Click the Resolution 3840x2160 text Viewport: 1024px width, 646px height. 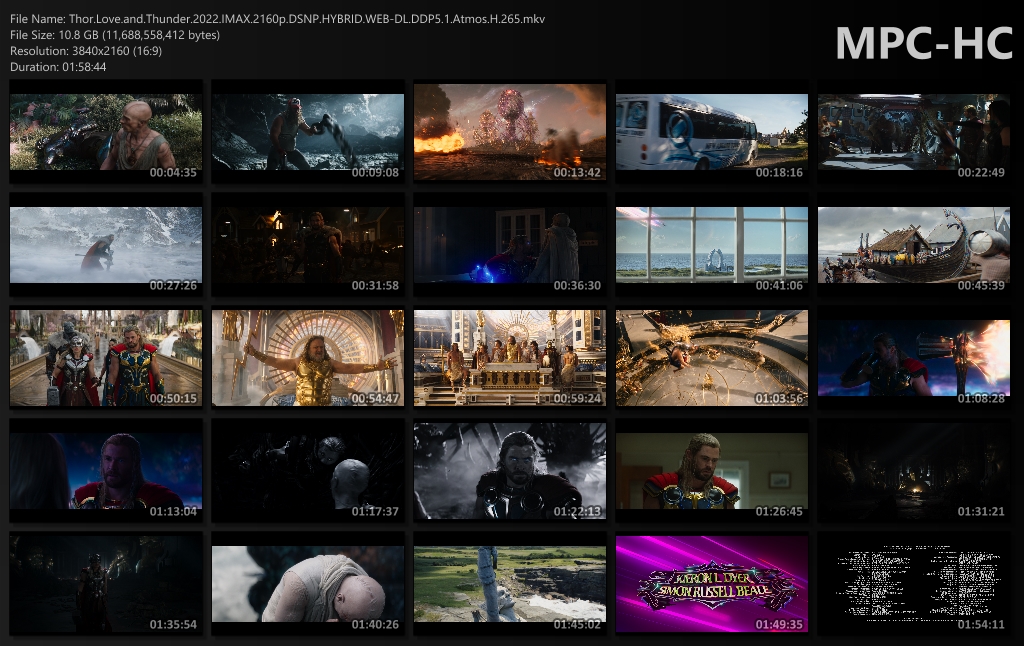coord(86,51)
